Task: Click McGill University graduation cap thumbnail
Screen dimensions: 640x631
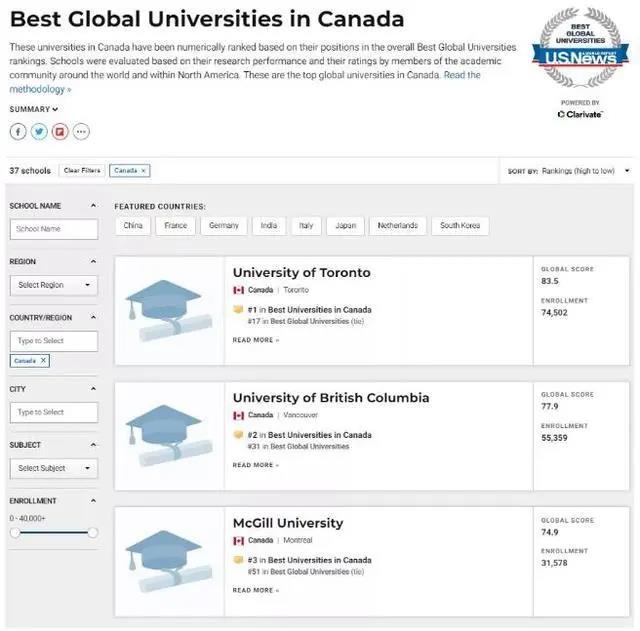Action: coord(169,561)
